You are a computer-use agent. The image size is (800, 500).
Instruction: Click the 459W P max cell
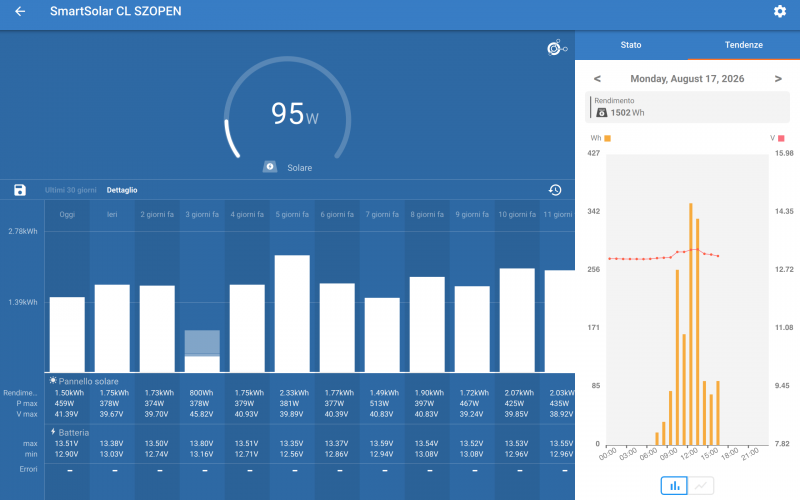pyautogui.click(x=64, y=404)
